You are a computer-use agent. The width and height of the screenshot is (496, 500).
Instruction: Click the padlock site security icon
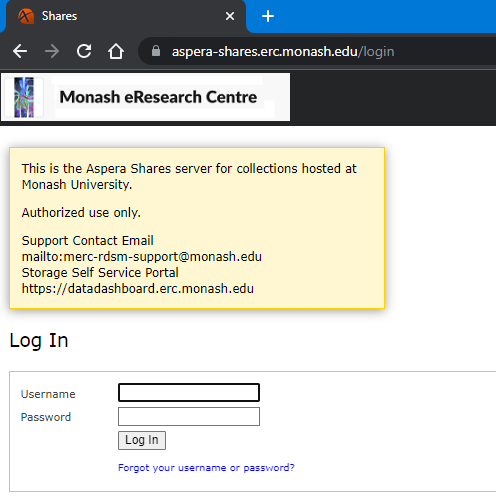click(x=156, y=51)
